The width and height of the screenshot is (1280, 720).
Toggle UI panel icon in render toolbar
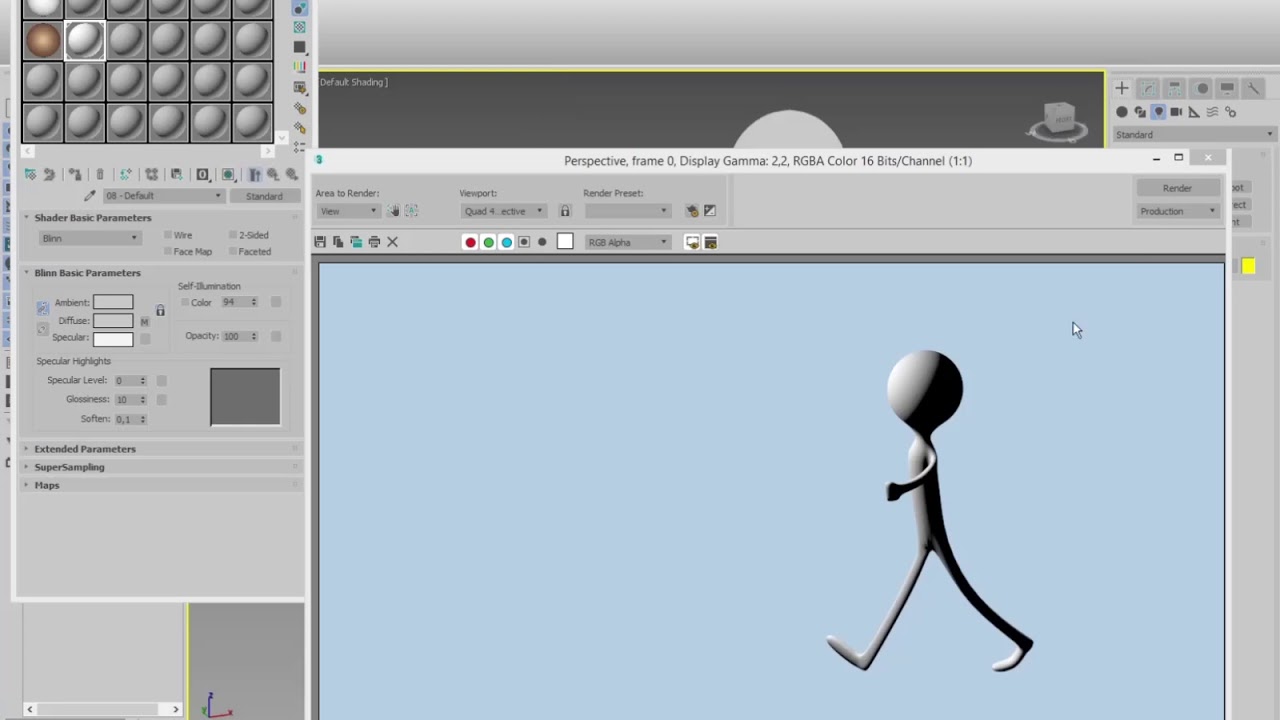coord(711,242)
